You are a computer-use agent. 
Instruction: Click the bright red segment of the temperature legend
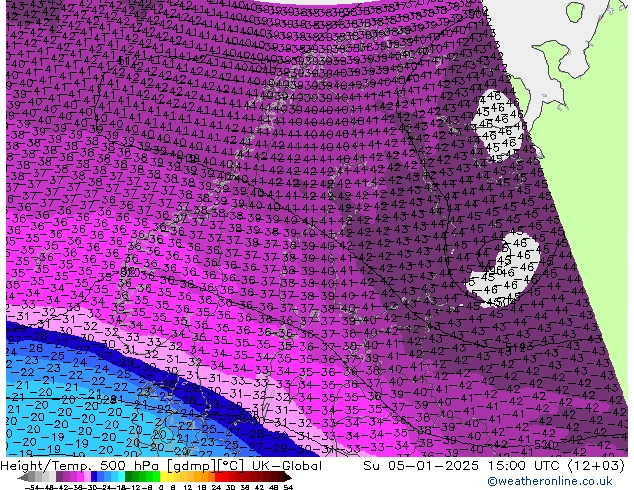[218, 478]
